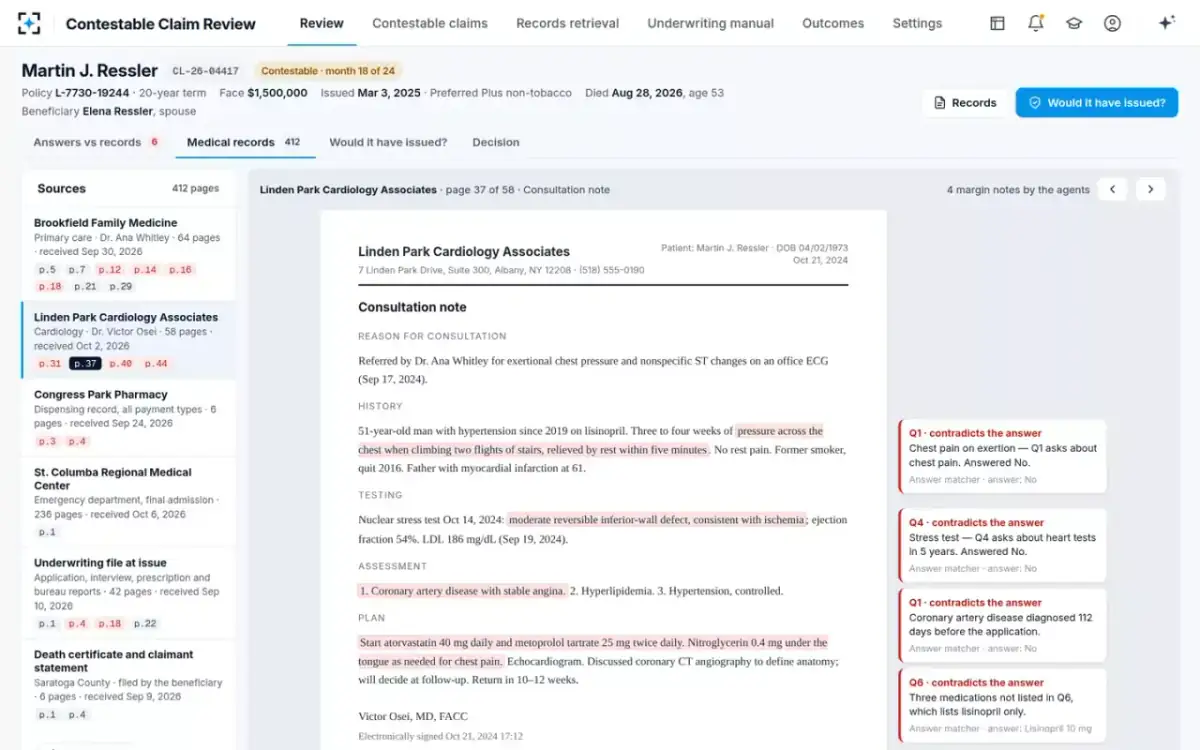Open the notifications bell
Viewport: 1200px width, 750px height.
point(1036,23)
